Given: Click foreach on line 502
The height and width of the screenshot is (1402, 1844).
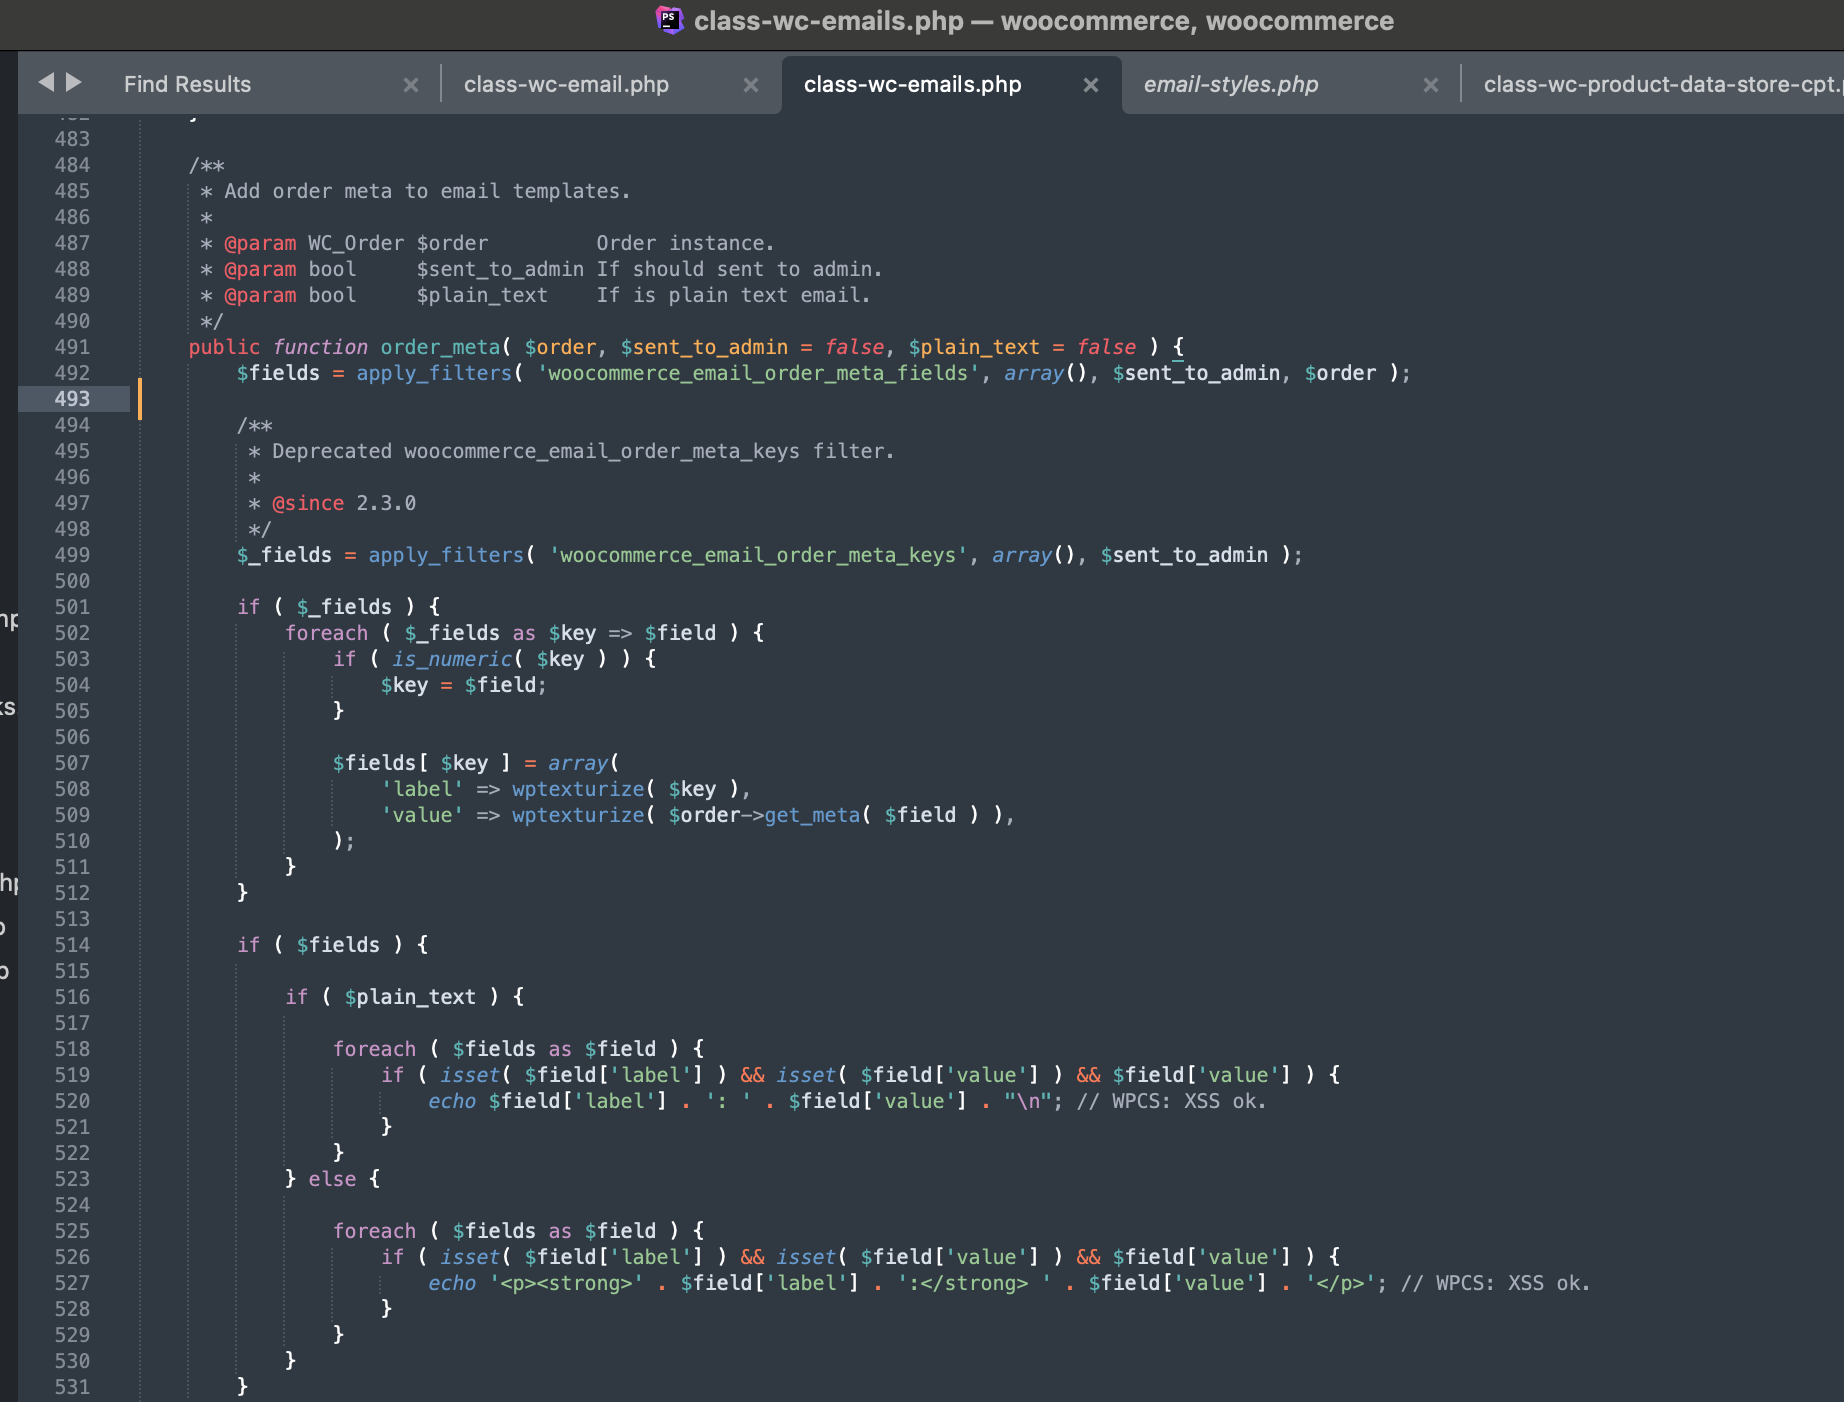Looking at the screenshot, I should tap(326, 633).
